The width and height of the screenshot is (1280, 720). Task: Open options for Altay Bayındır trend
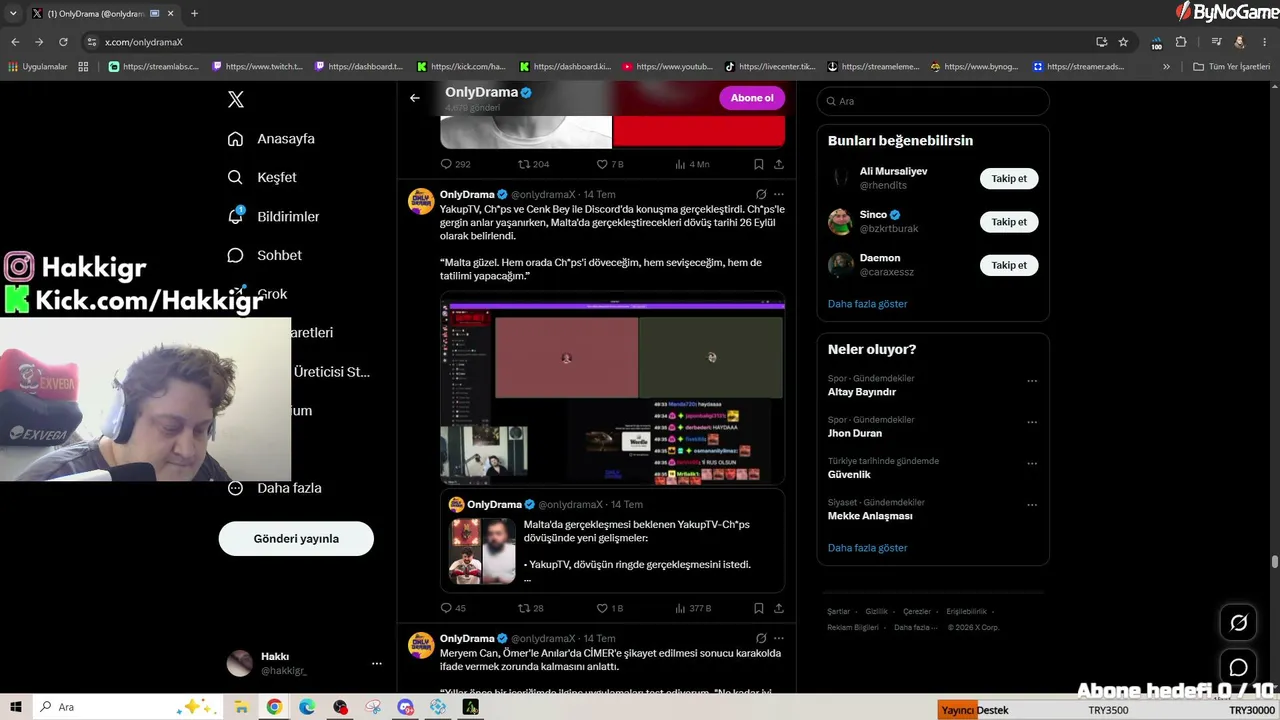pos(1032,380)
